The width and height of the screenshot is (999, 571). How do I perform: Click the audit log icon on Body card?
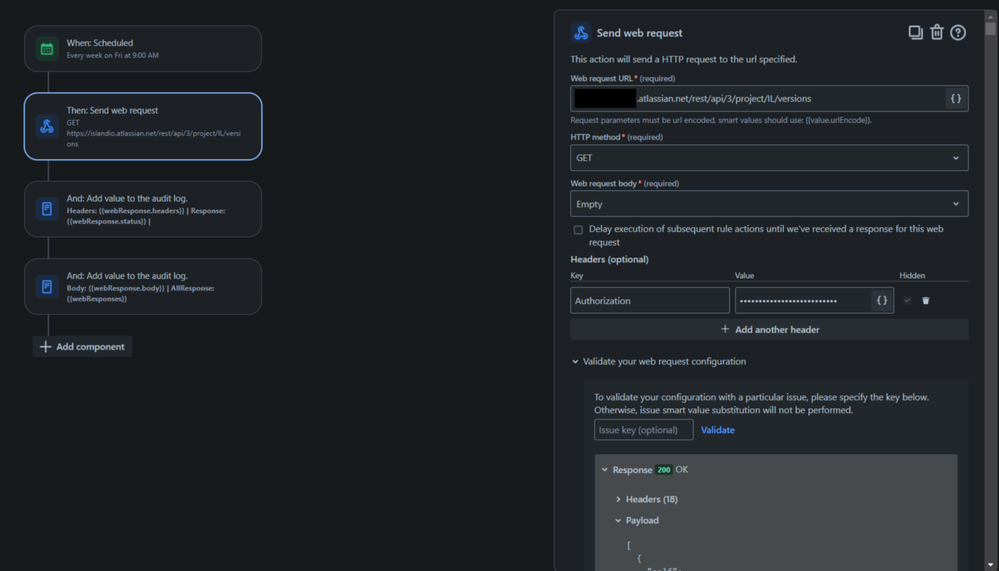(x=47, y=287)
